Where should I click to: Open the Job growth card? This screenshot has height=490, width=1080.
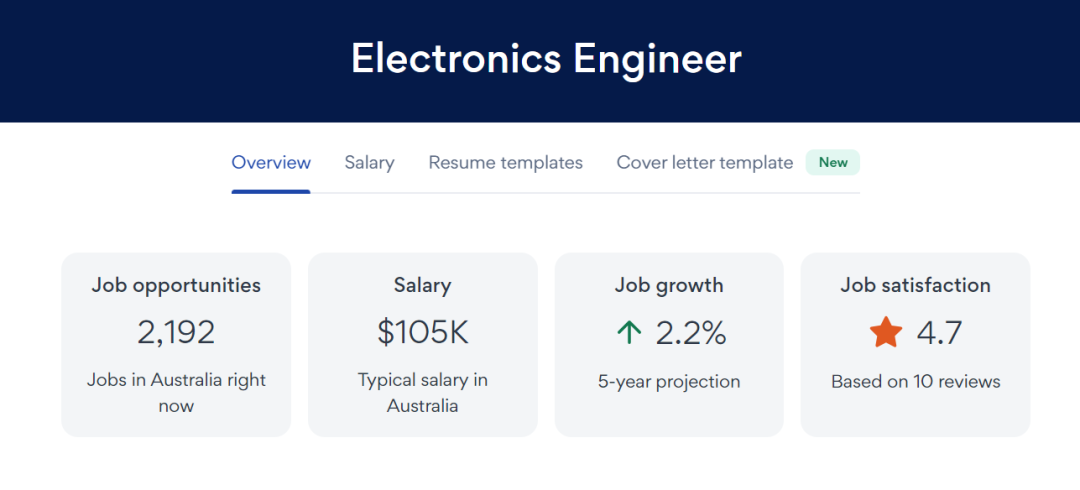coord(669,285)
